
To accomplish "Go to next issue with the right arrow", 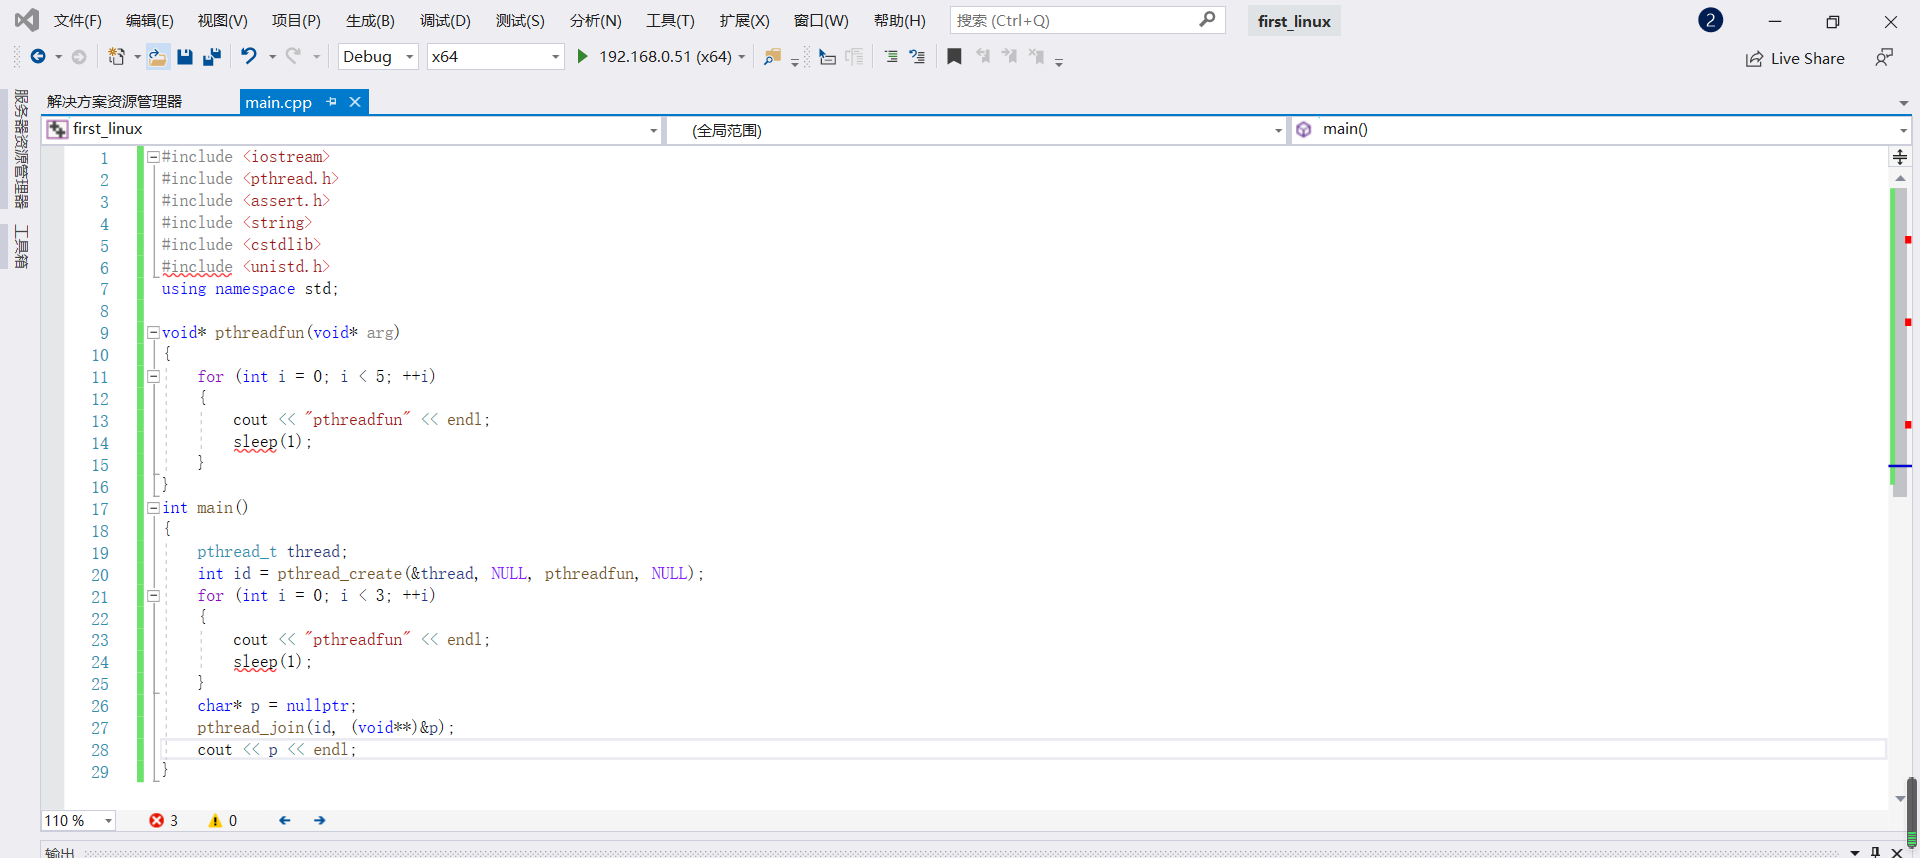I will pos(320,821).
